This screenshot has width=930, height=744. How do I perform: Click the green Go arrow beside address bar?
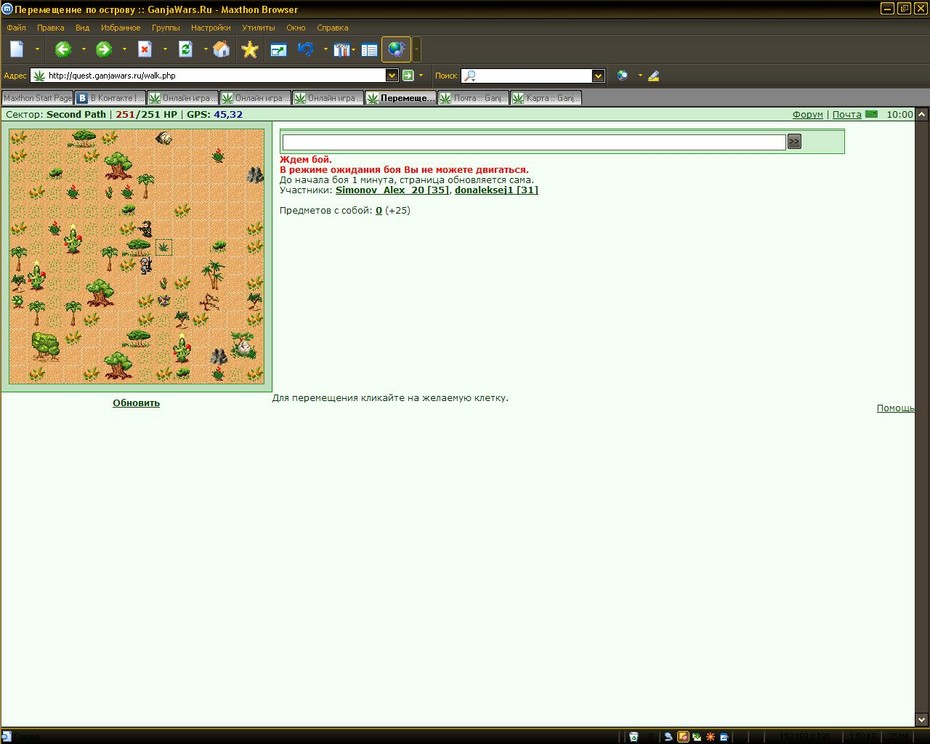point(408,75)
